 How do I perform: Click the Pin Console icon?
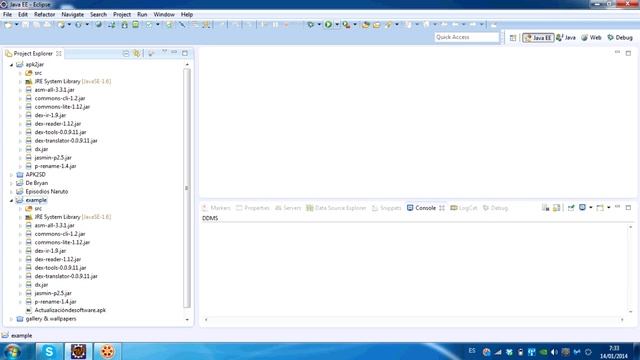coord(571,208)
